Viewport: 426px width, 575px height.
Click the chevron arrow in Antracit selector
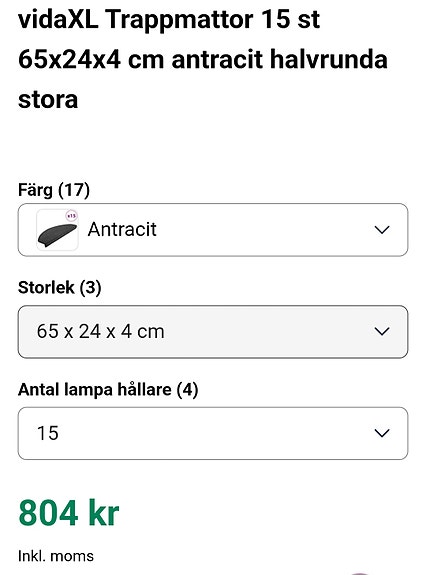pos(382,230)
